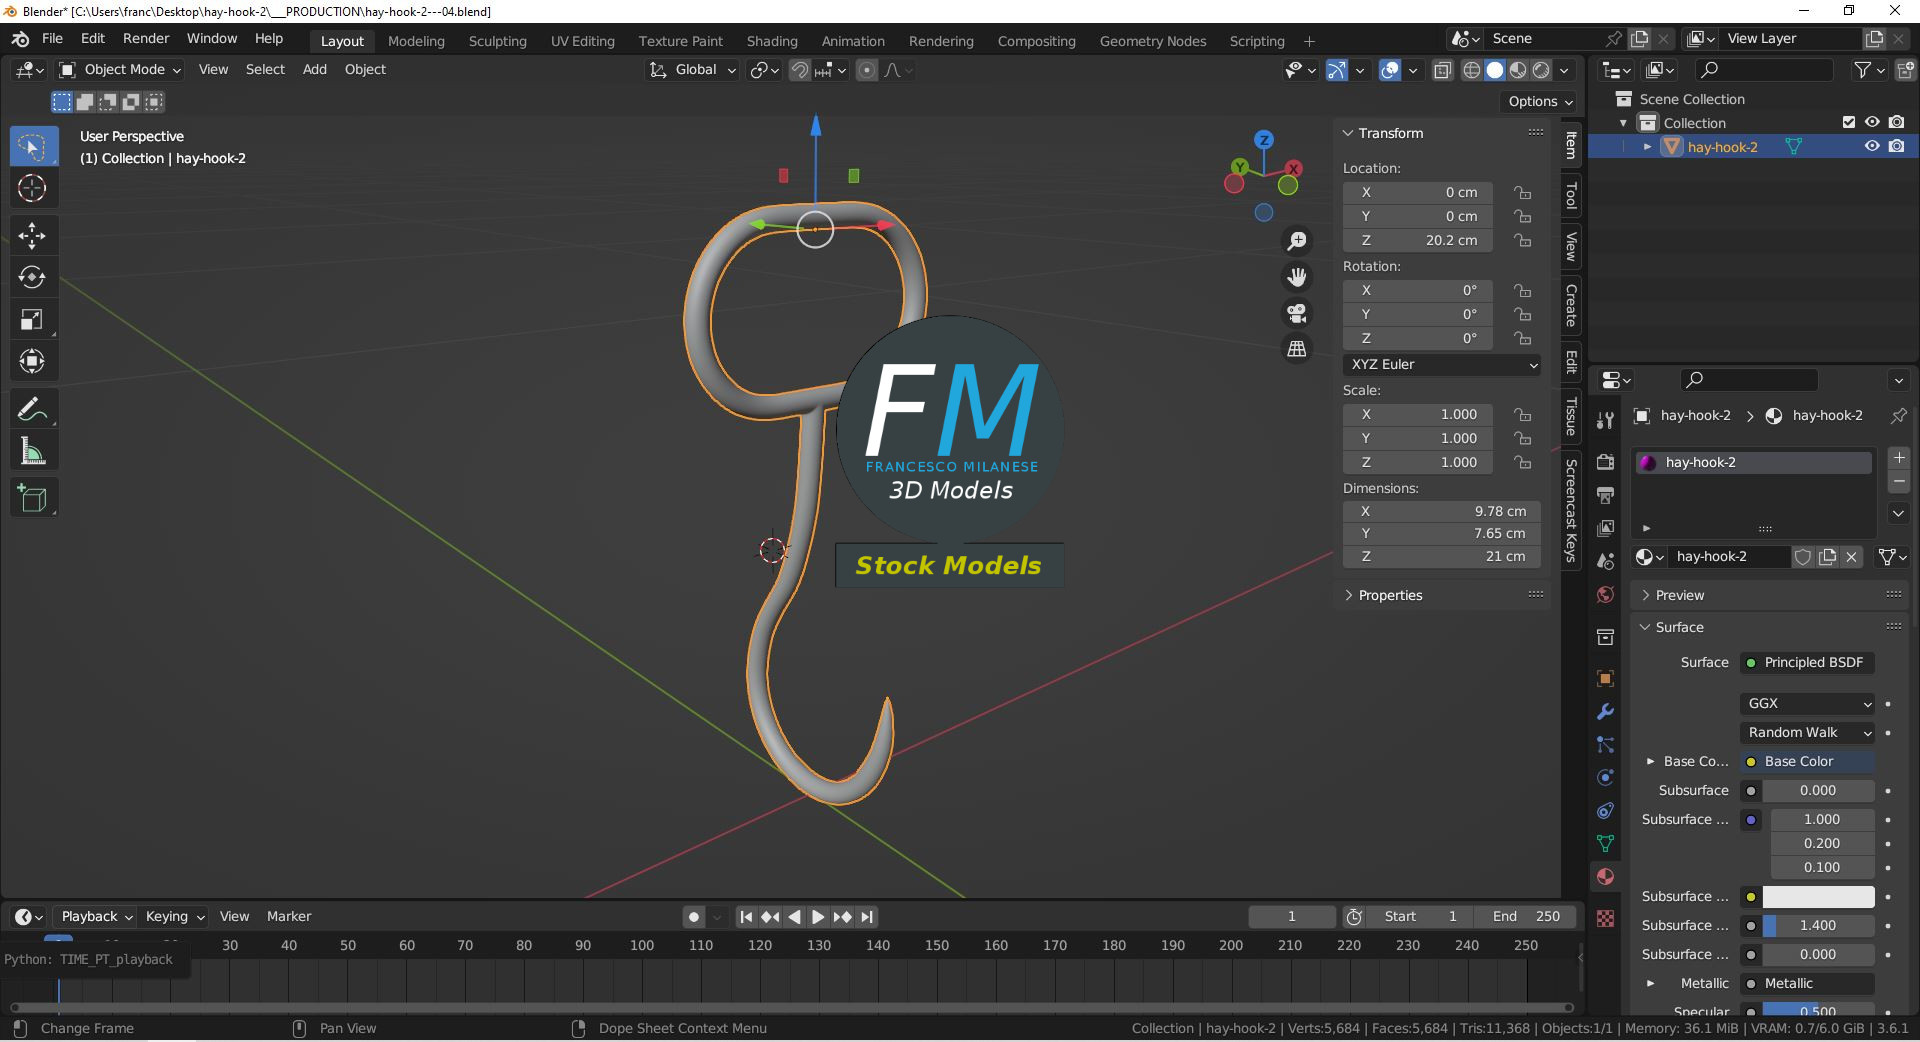The image size is (1920, 1042).
Task: Play the animation forward
Action: coord(818,917)
